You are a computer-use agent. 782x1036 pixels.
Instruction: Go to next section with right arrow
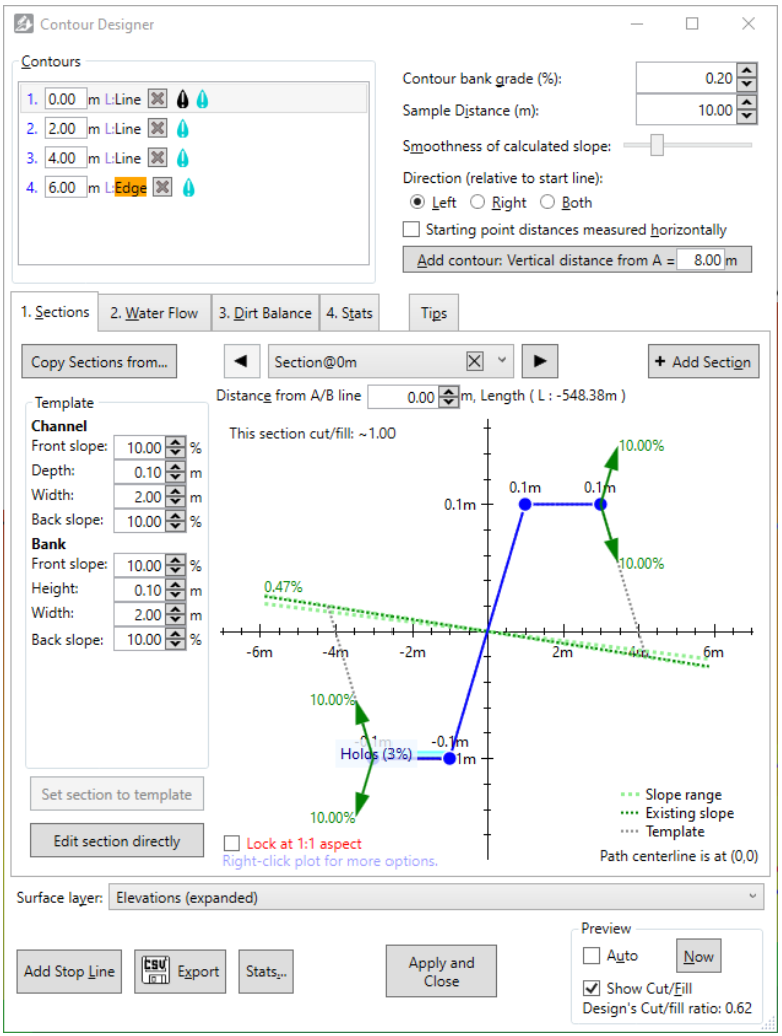(x=540, y=361)
